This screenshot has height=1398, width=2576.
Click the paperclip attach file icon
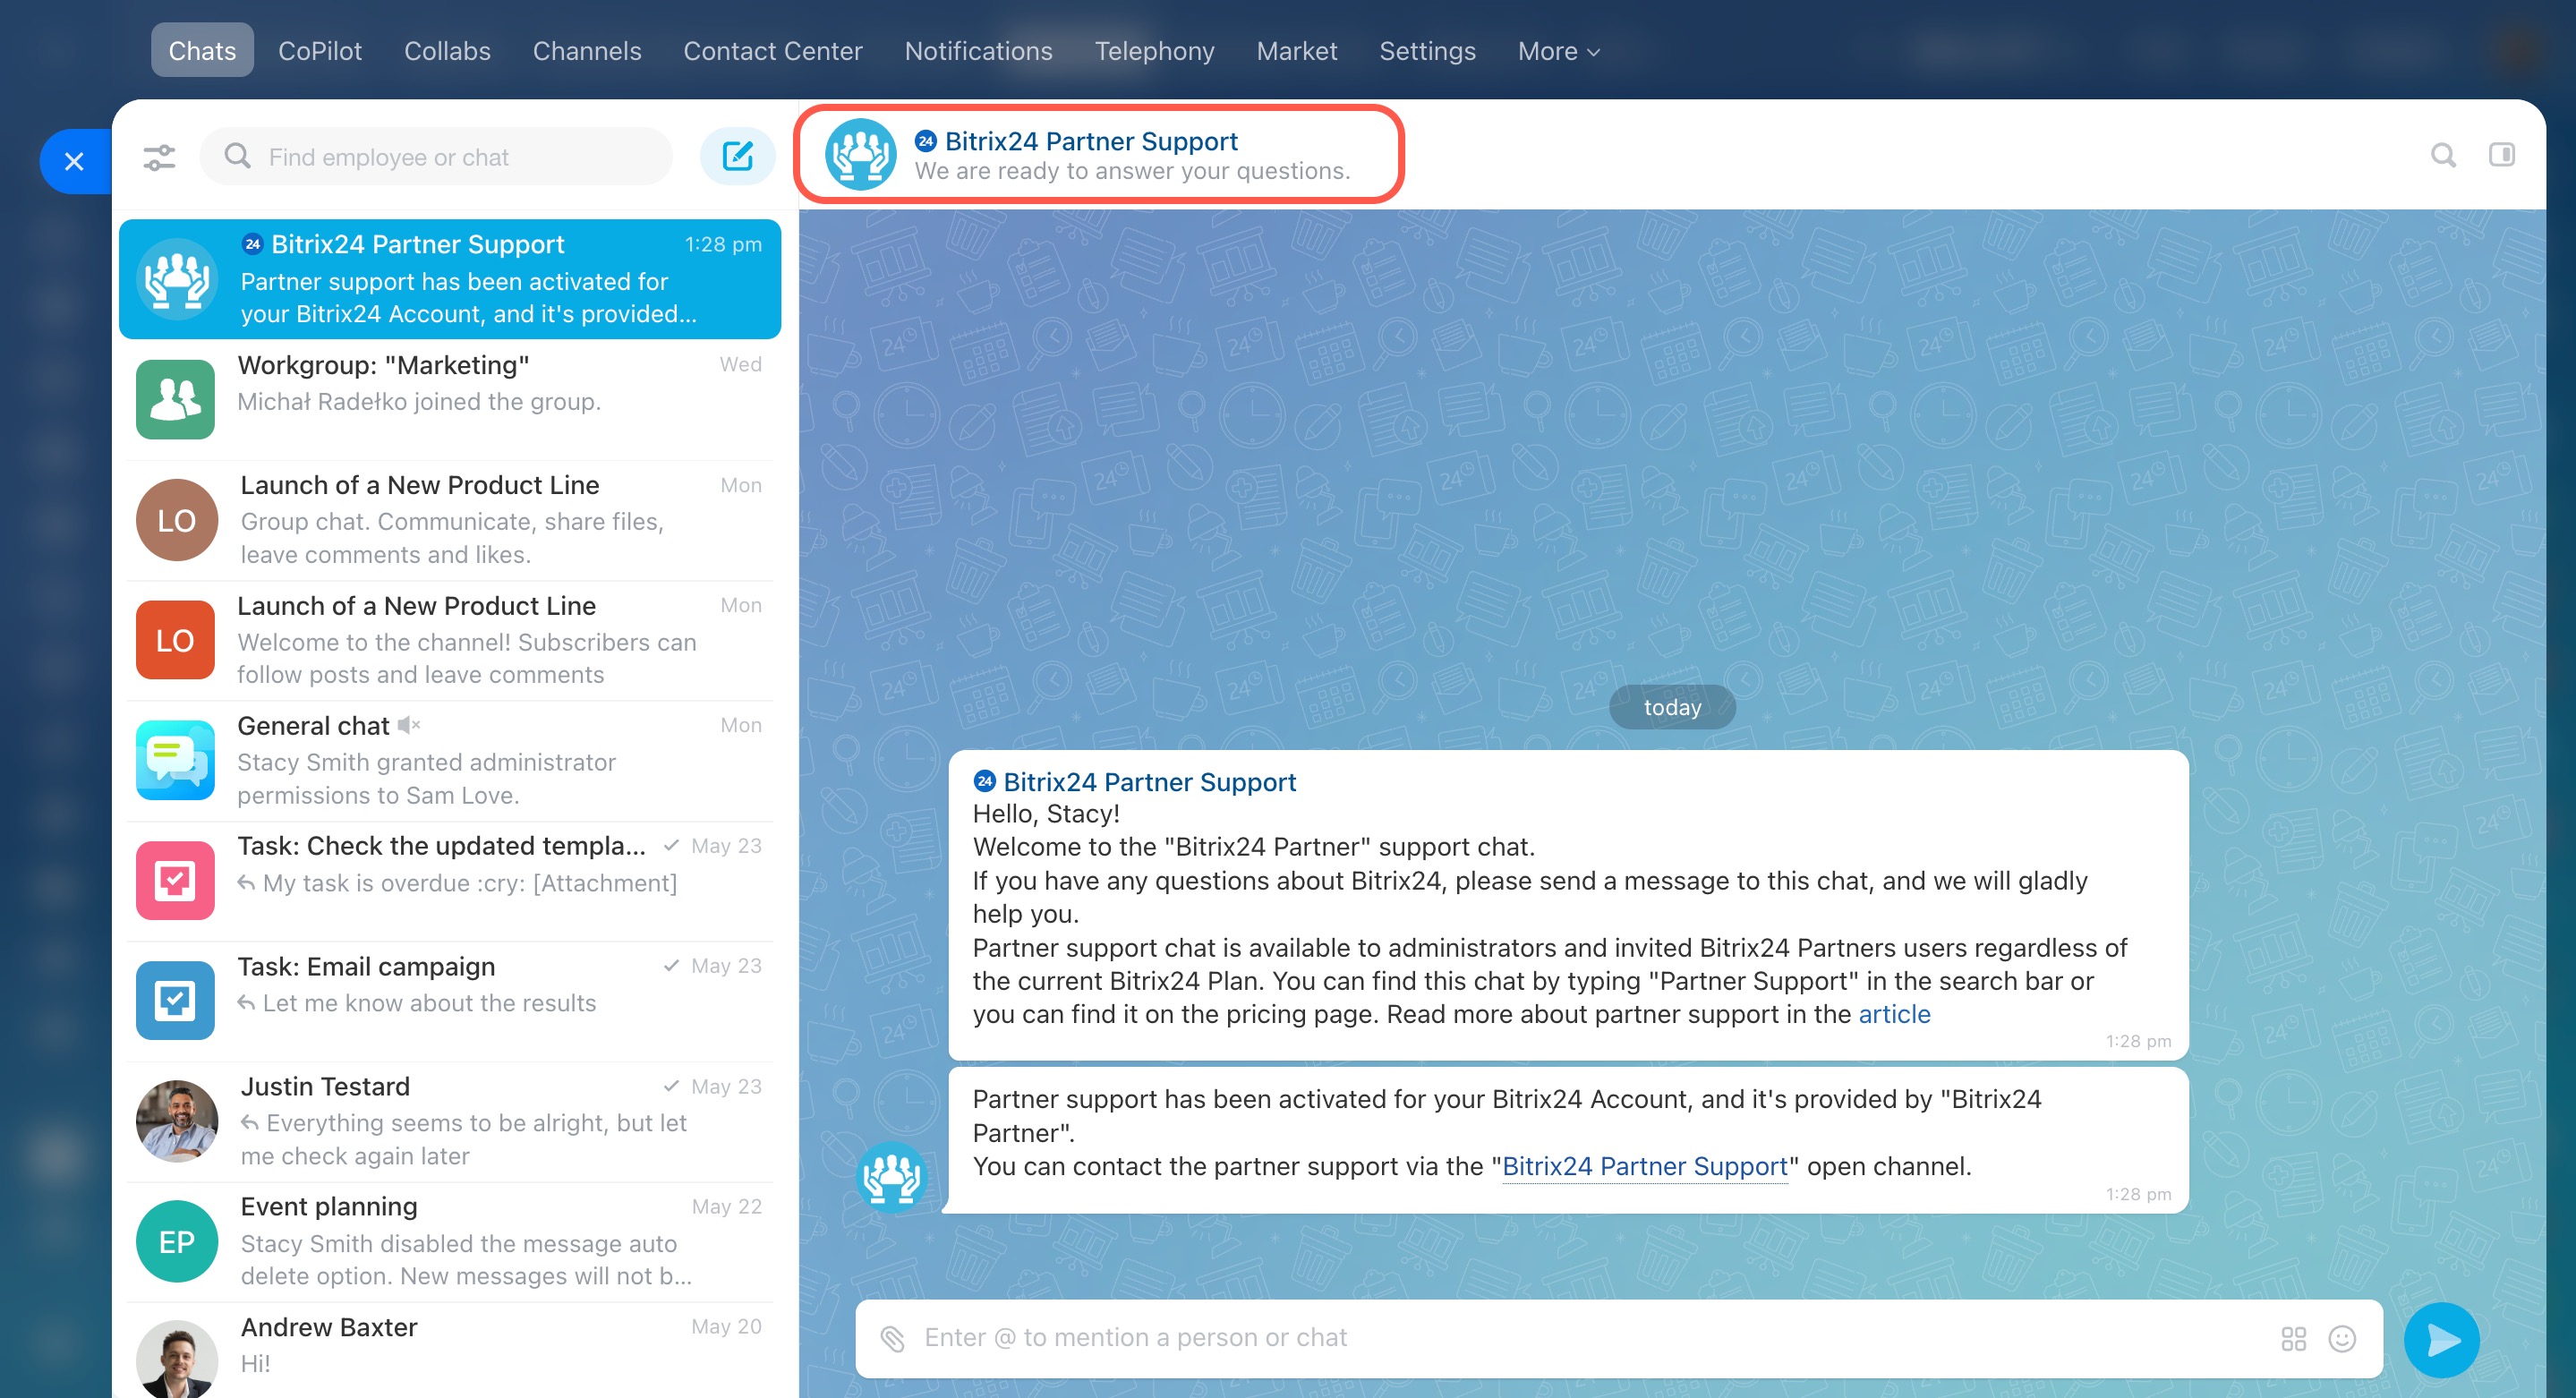tap(892, 1338)
